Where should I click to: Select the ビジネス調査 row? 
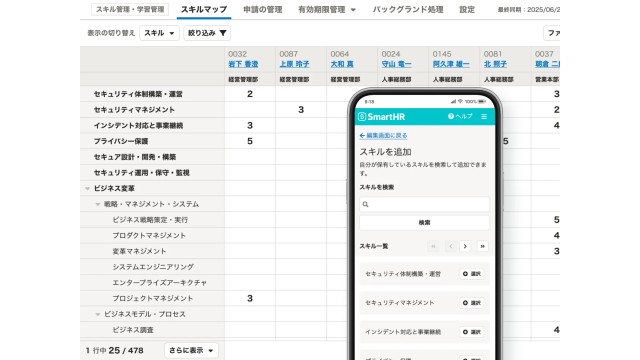click(x=133, y=330)
